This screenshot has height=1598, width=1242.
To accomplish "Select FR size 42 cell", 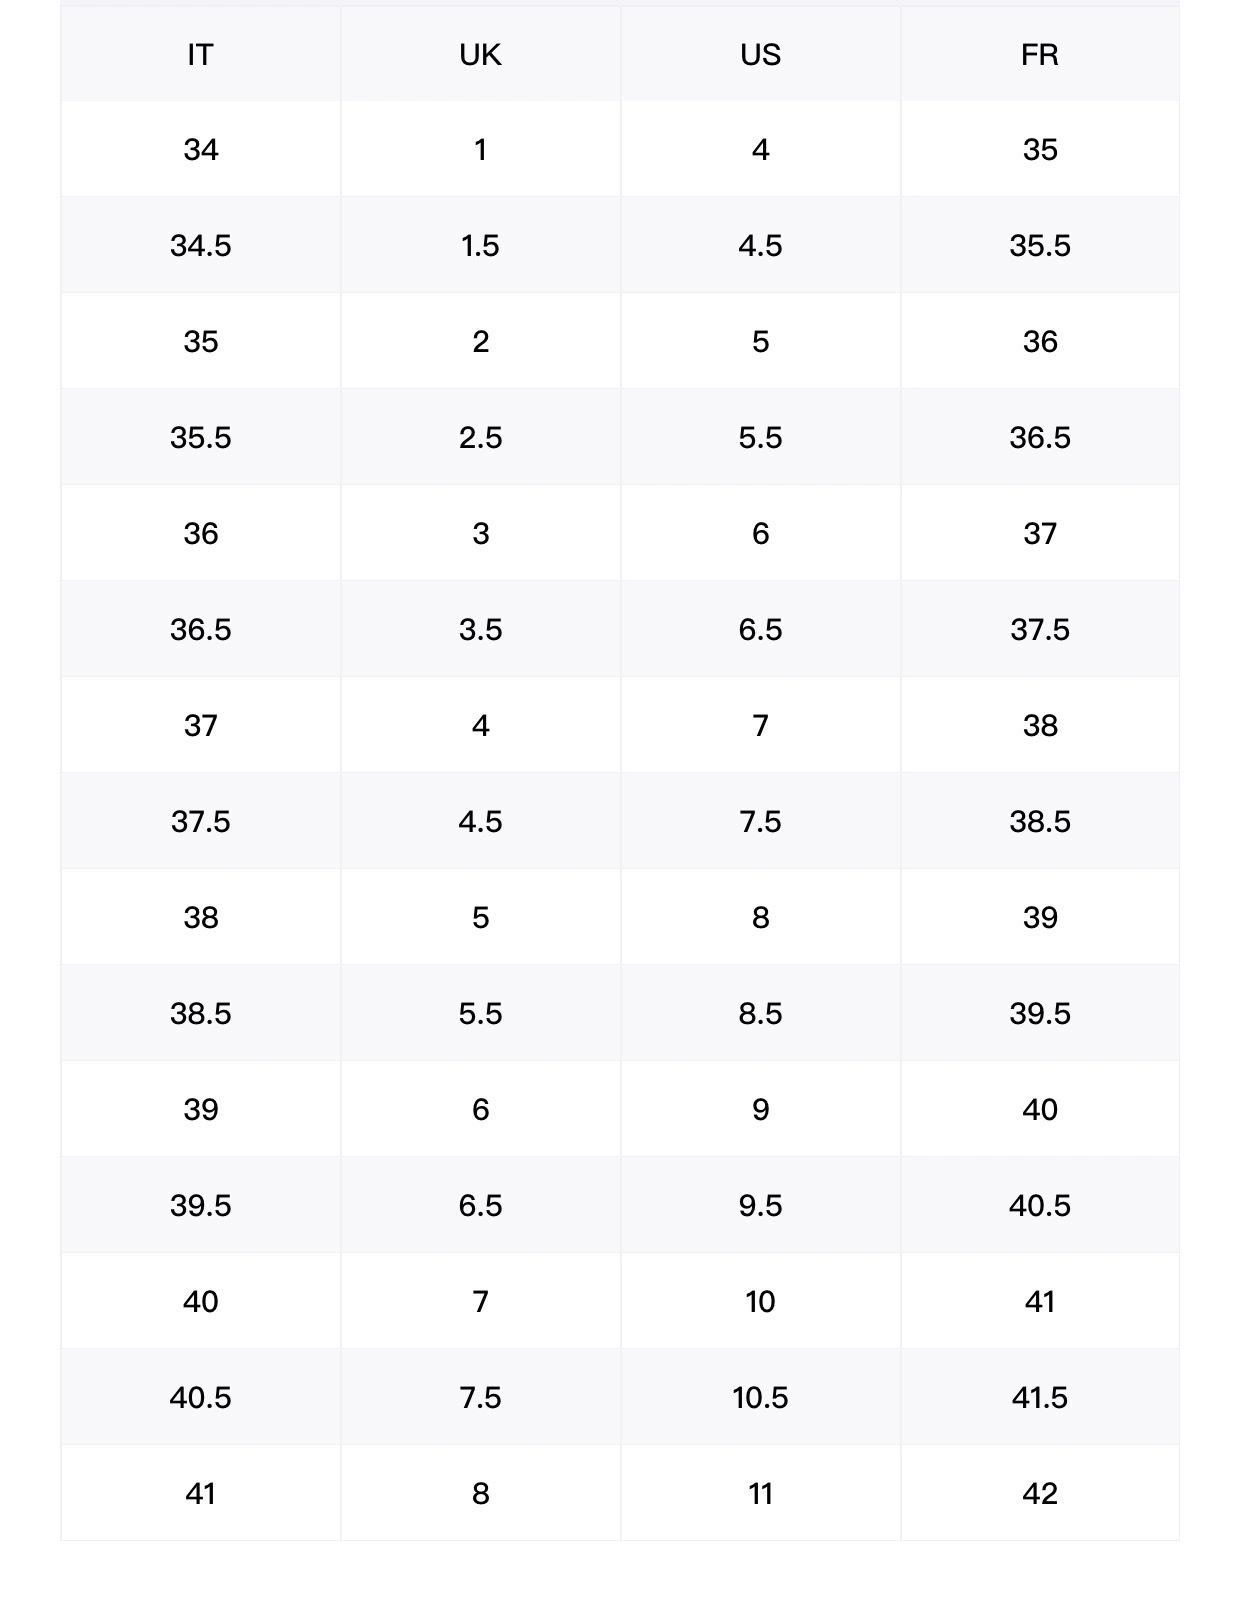I will click(1040, 1494).
